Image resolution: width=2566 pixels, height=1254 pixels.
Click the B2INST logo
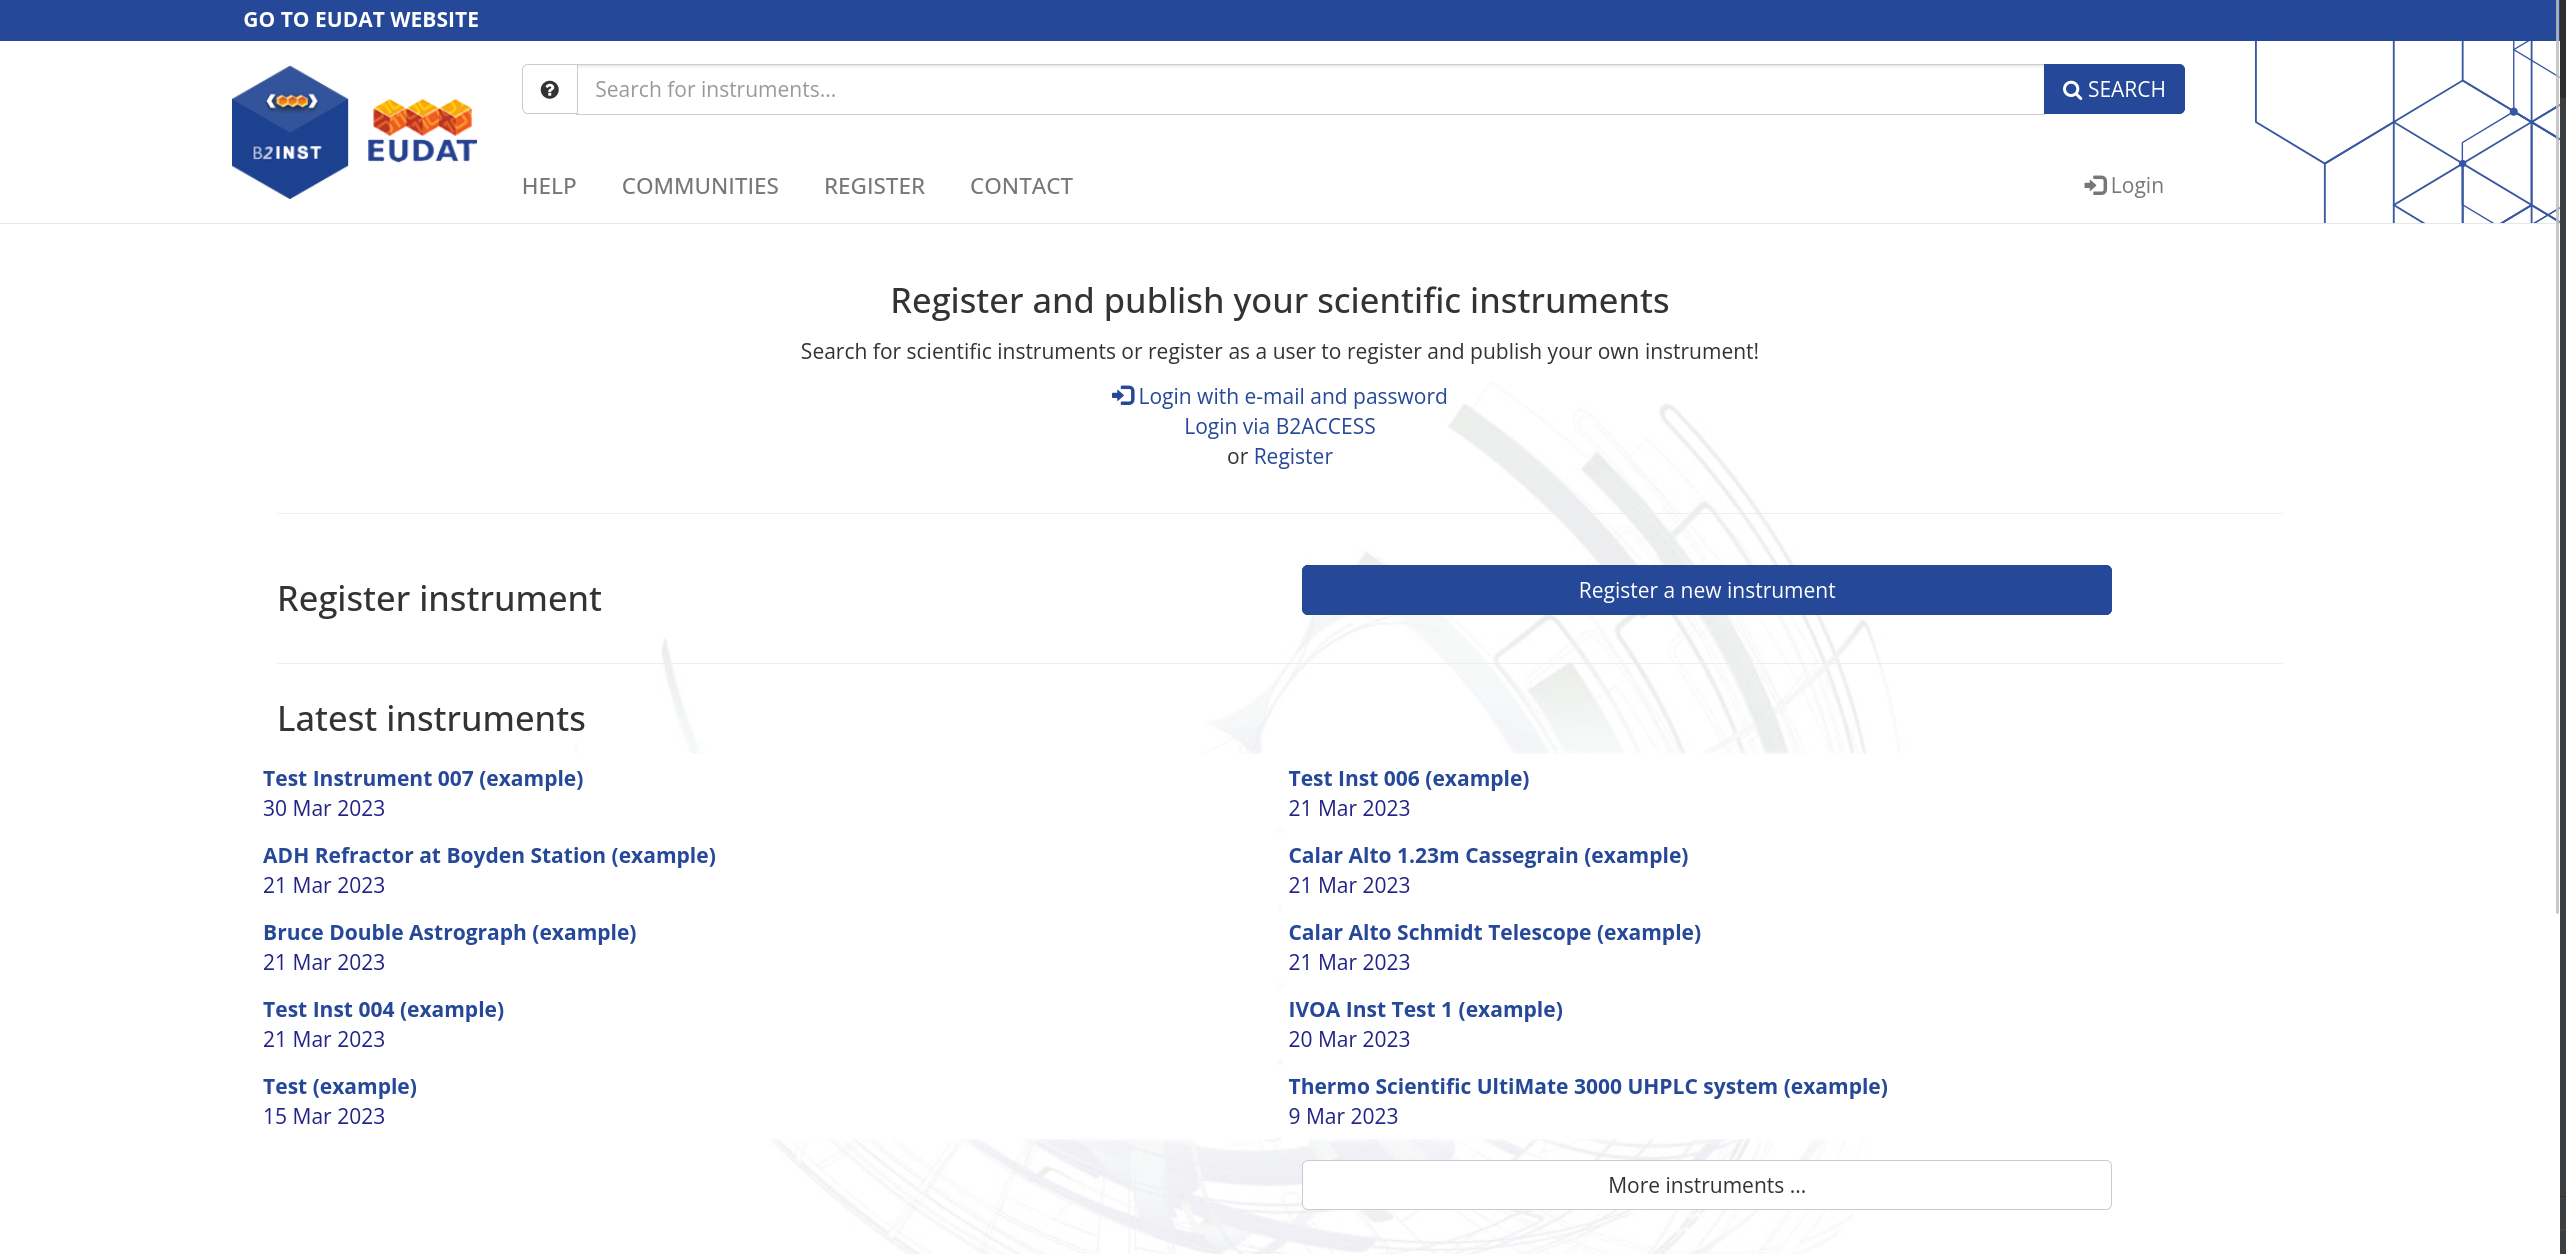(x=289, y=131)
